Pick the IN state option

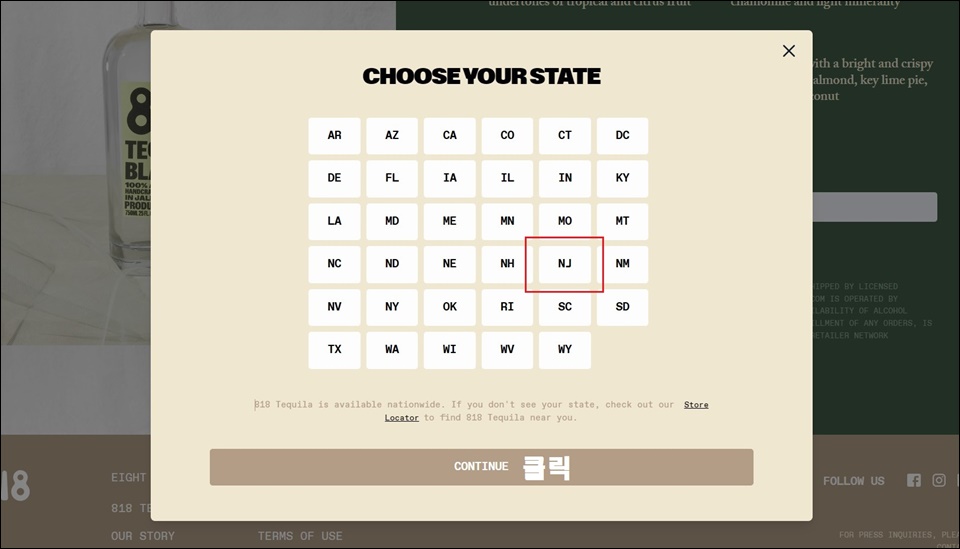564,179
